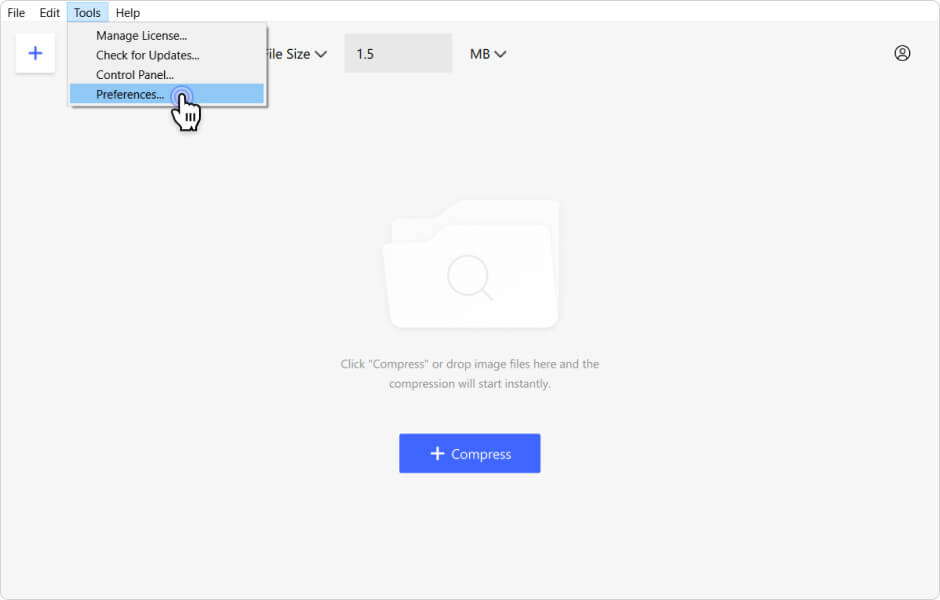Open the Help menu
This screenshot has width=940, height=600.
point(128,13)
